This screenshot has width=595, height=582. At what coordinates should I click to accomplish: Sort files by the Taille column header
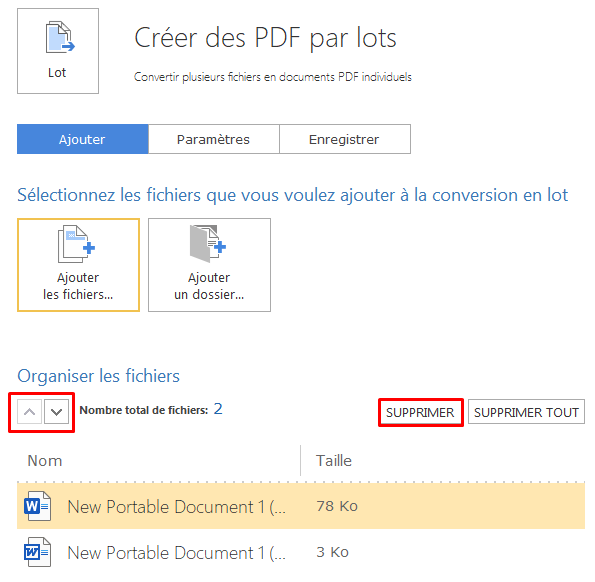334,461
